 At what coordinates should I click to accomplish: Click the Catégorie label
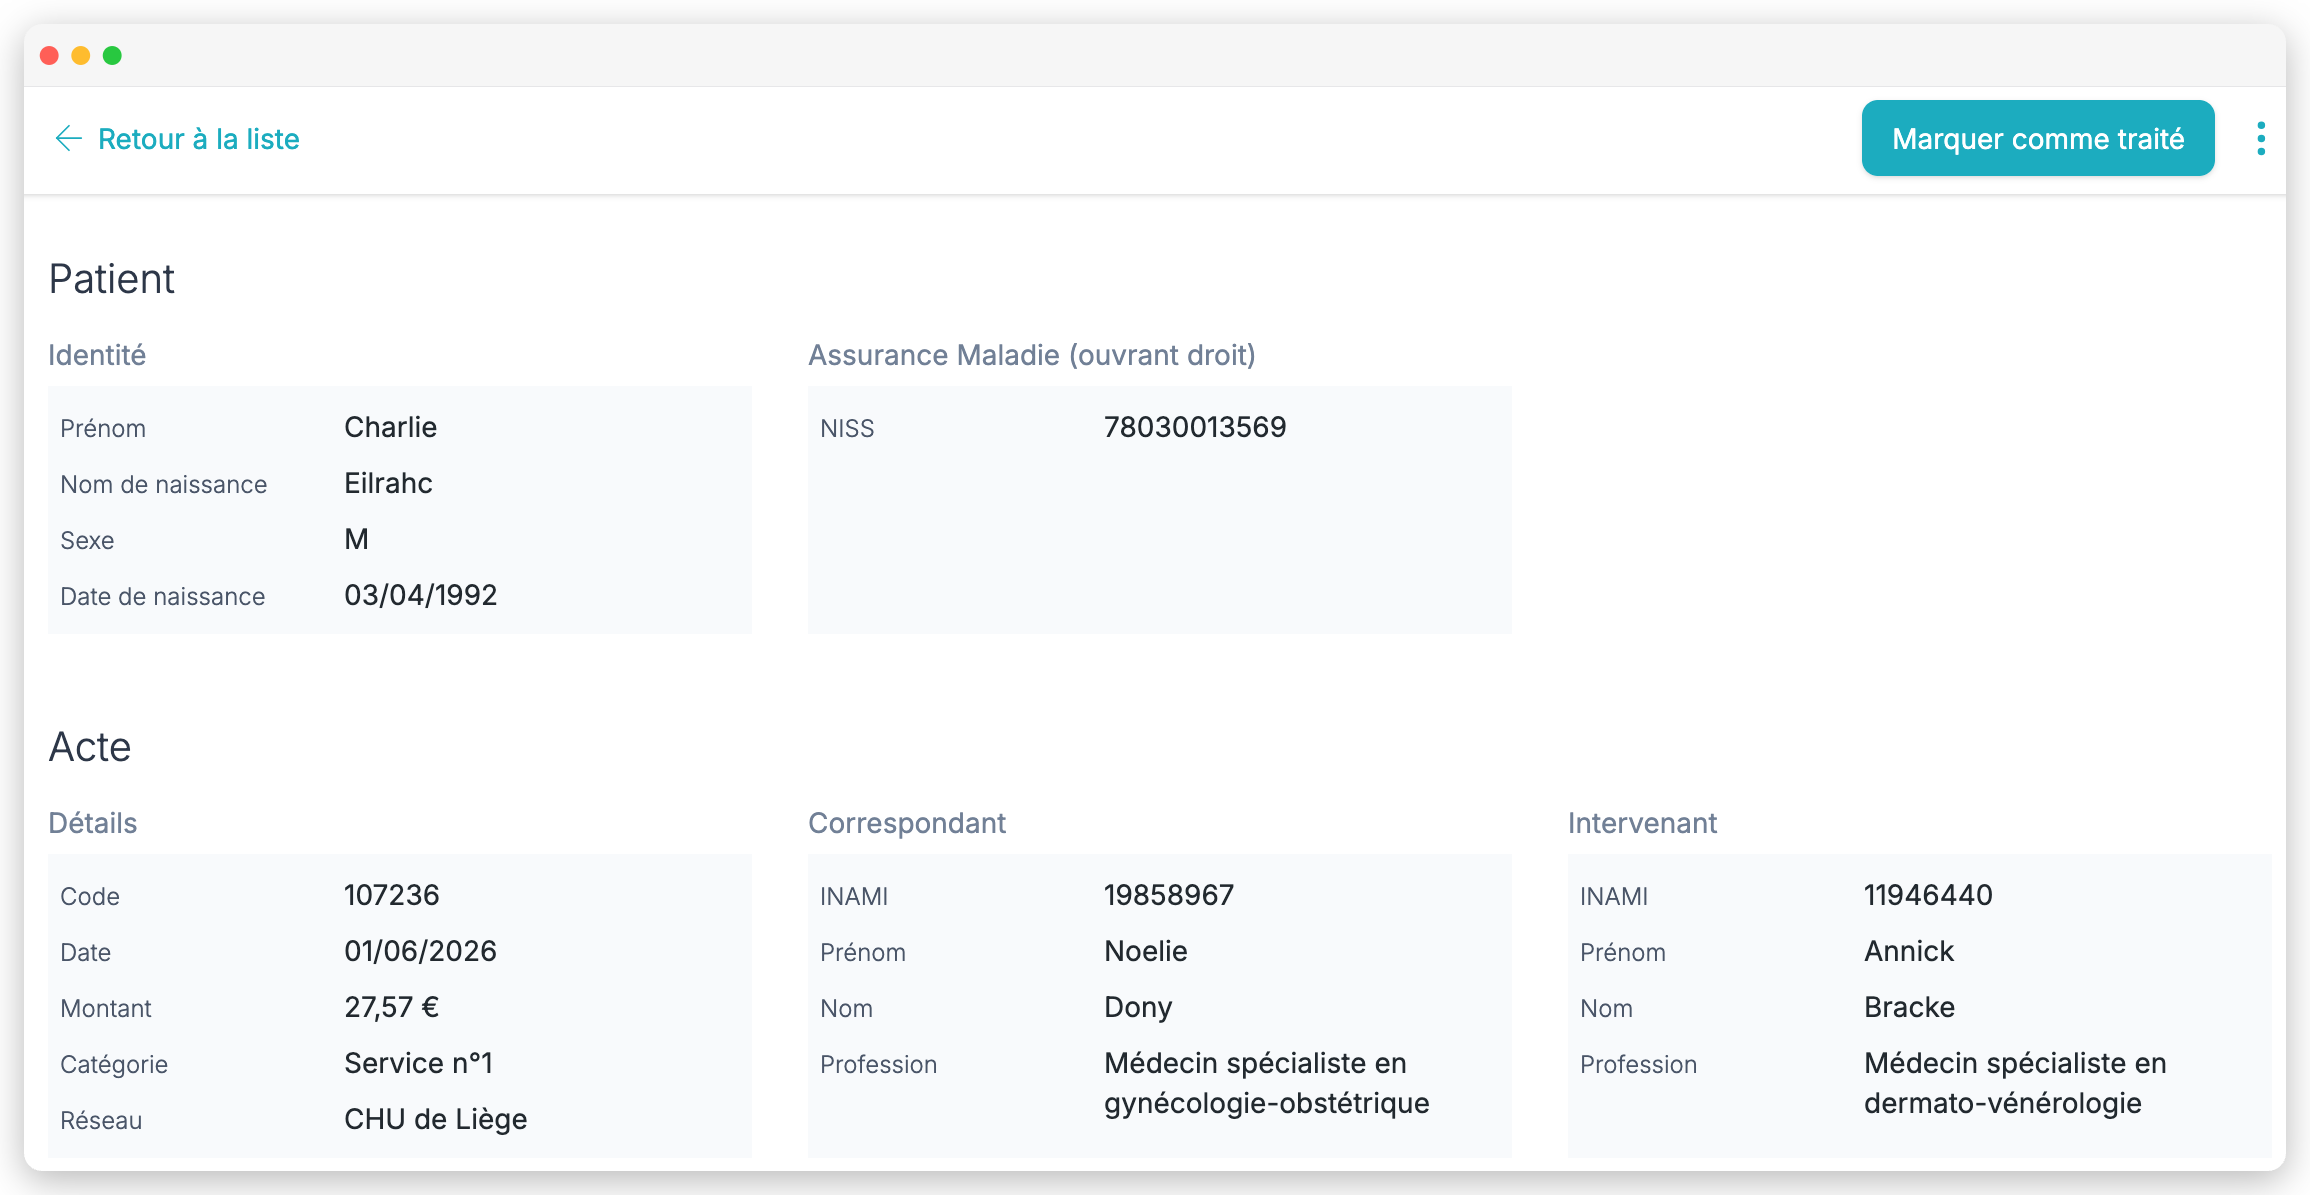click(x=114, y=1064)
